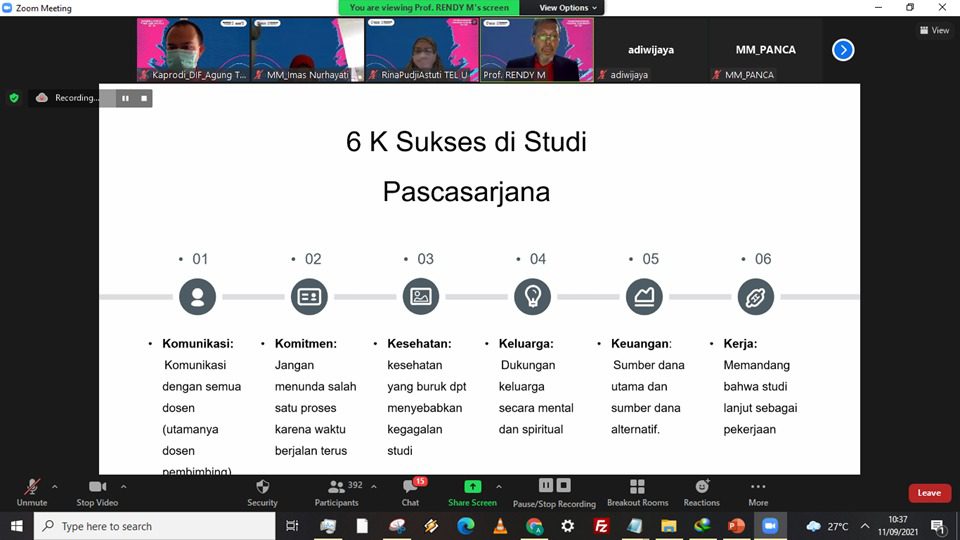Select Prof. RENDY M's video thumbnail
Image resolution: width=960 pixels, height=540 pixels.
[x=537, y=49]
